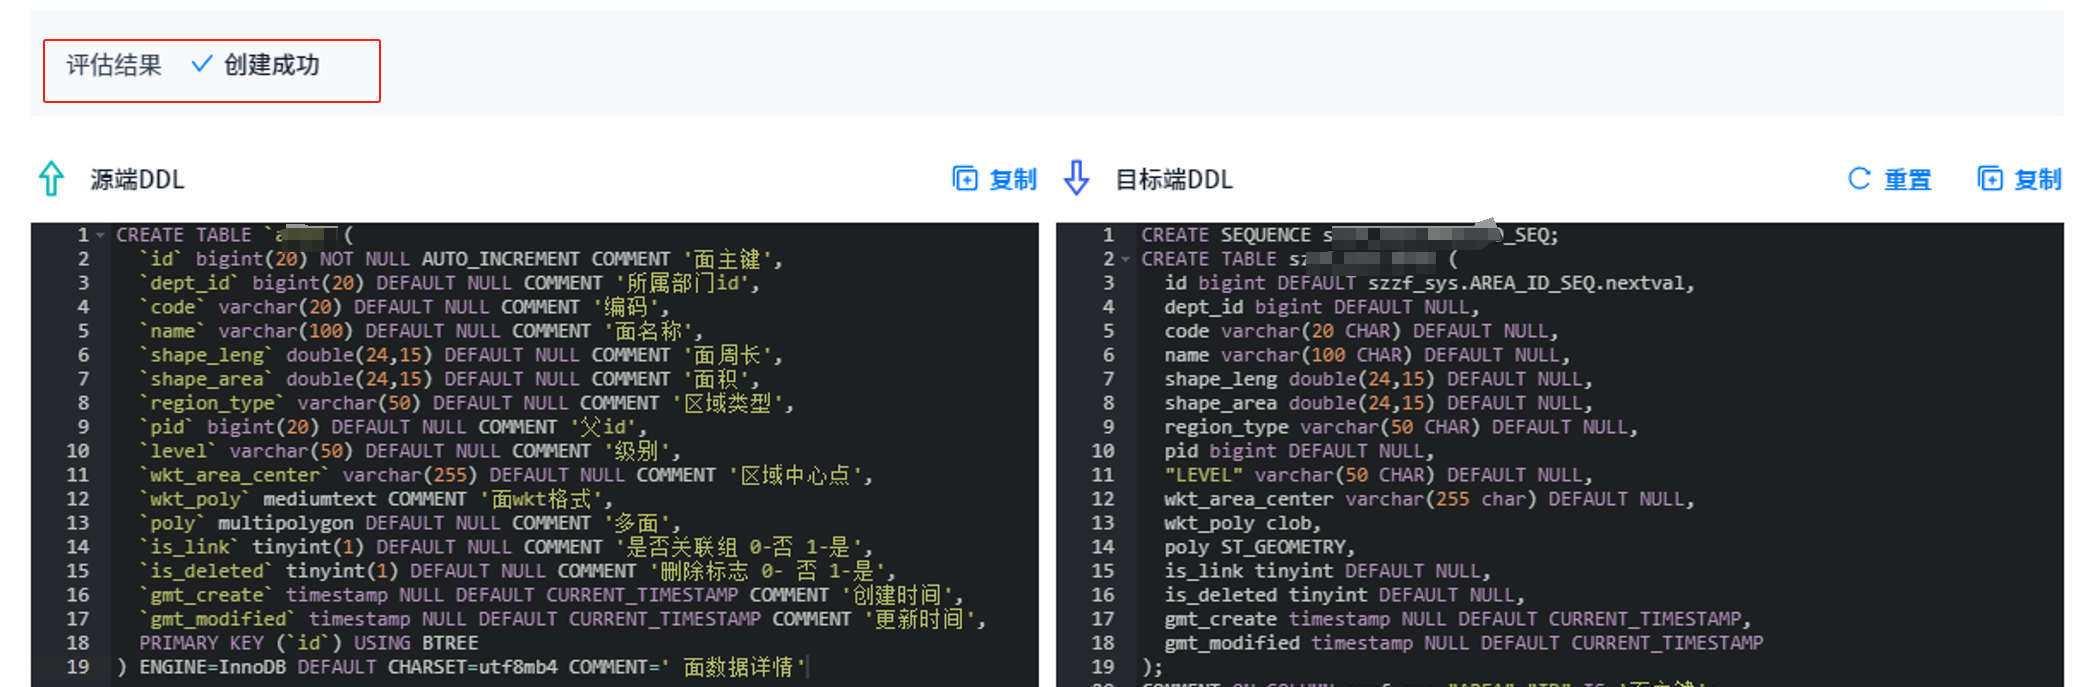
Task: Click source line with `wkt_area_center` varchar(255)
Action: (x=505, y=475)
